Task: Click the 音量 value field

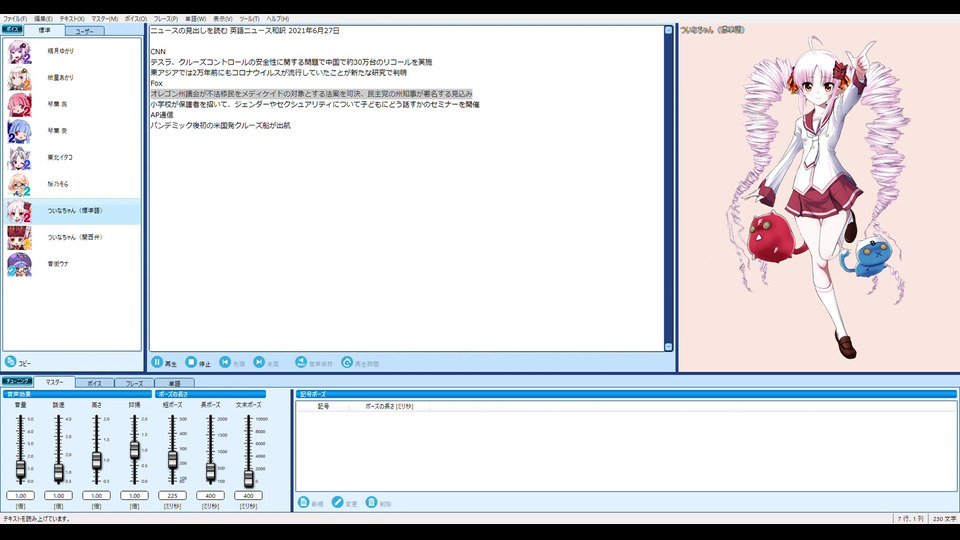Action: coord(20,495)
